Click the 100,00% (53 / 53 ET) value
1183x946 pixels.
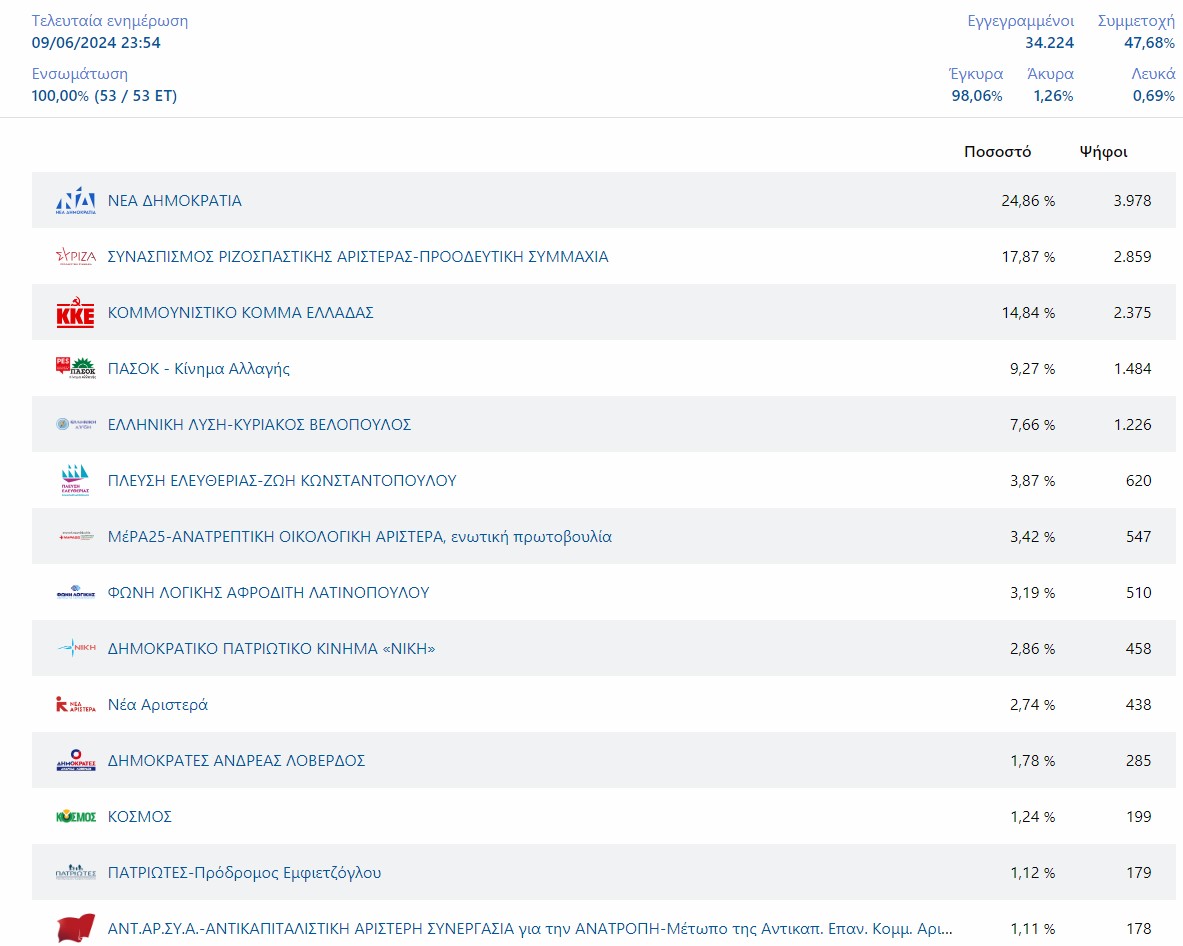pos(104,96)
